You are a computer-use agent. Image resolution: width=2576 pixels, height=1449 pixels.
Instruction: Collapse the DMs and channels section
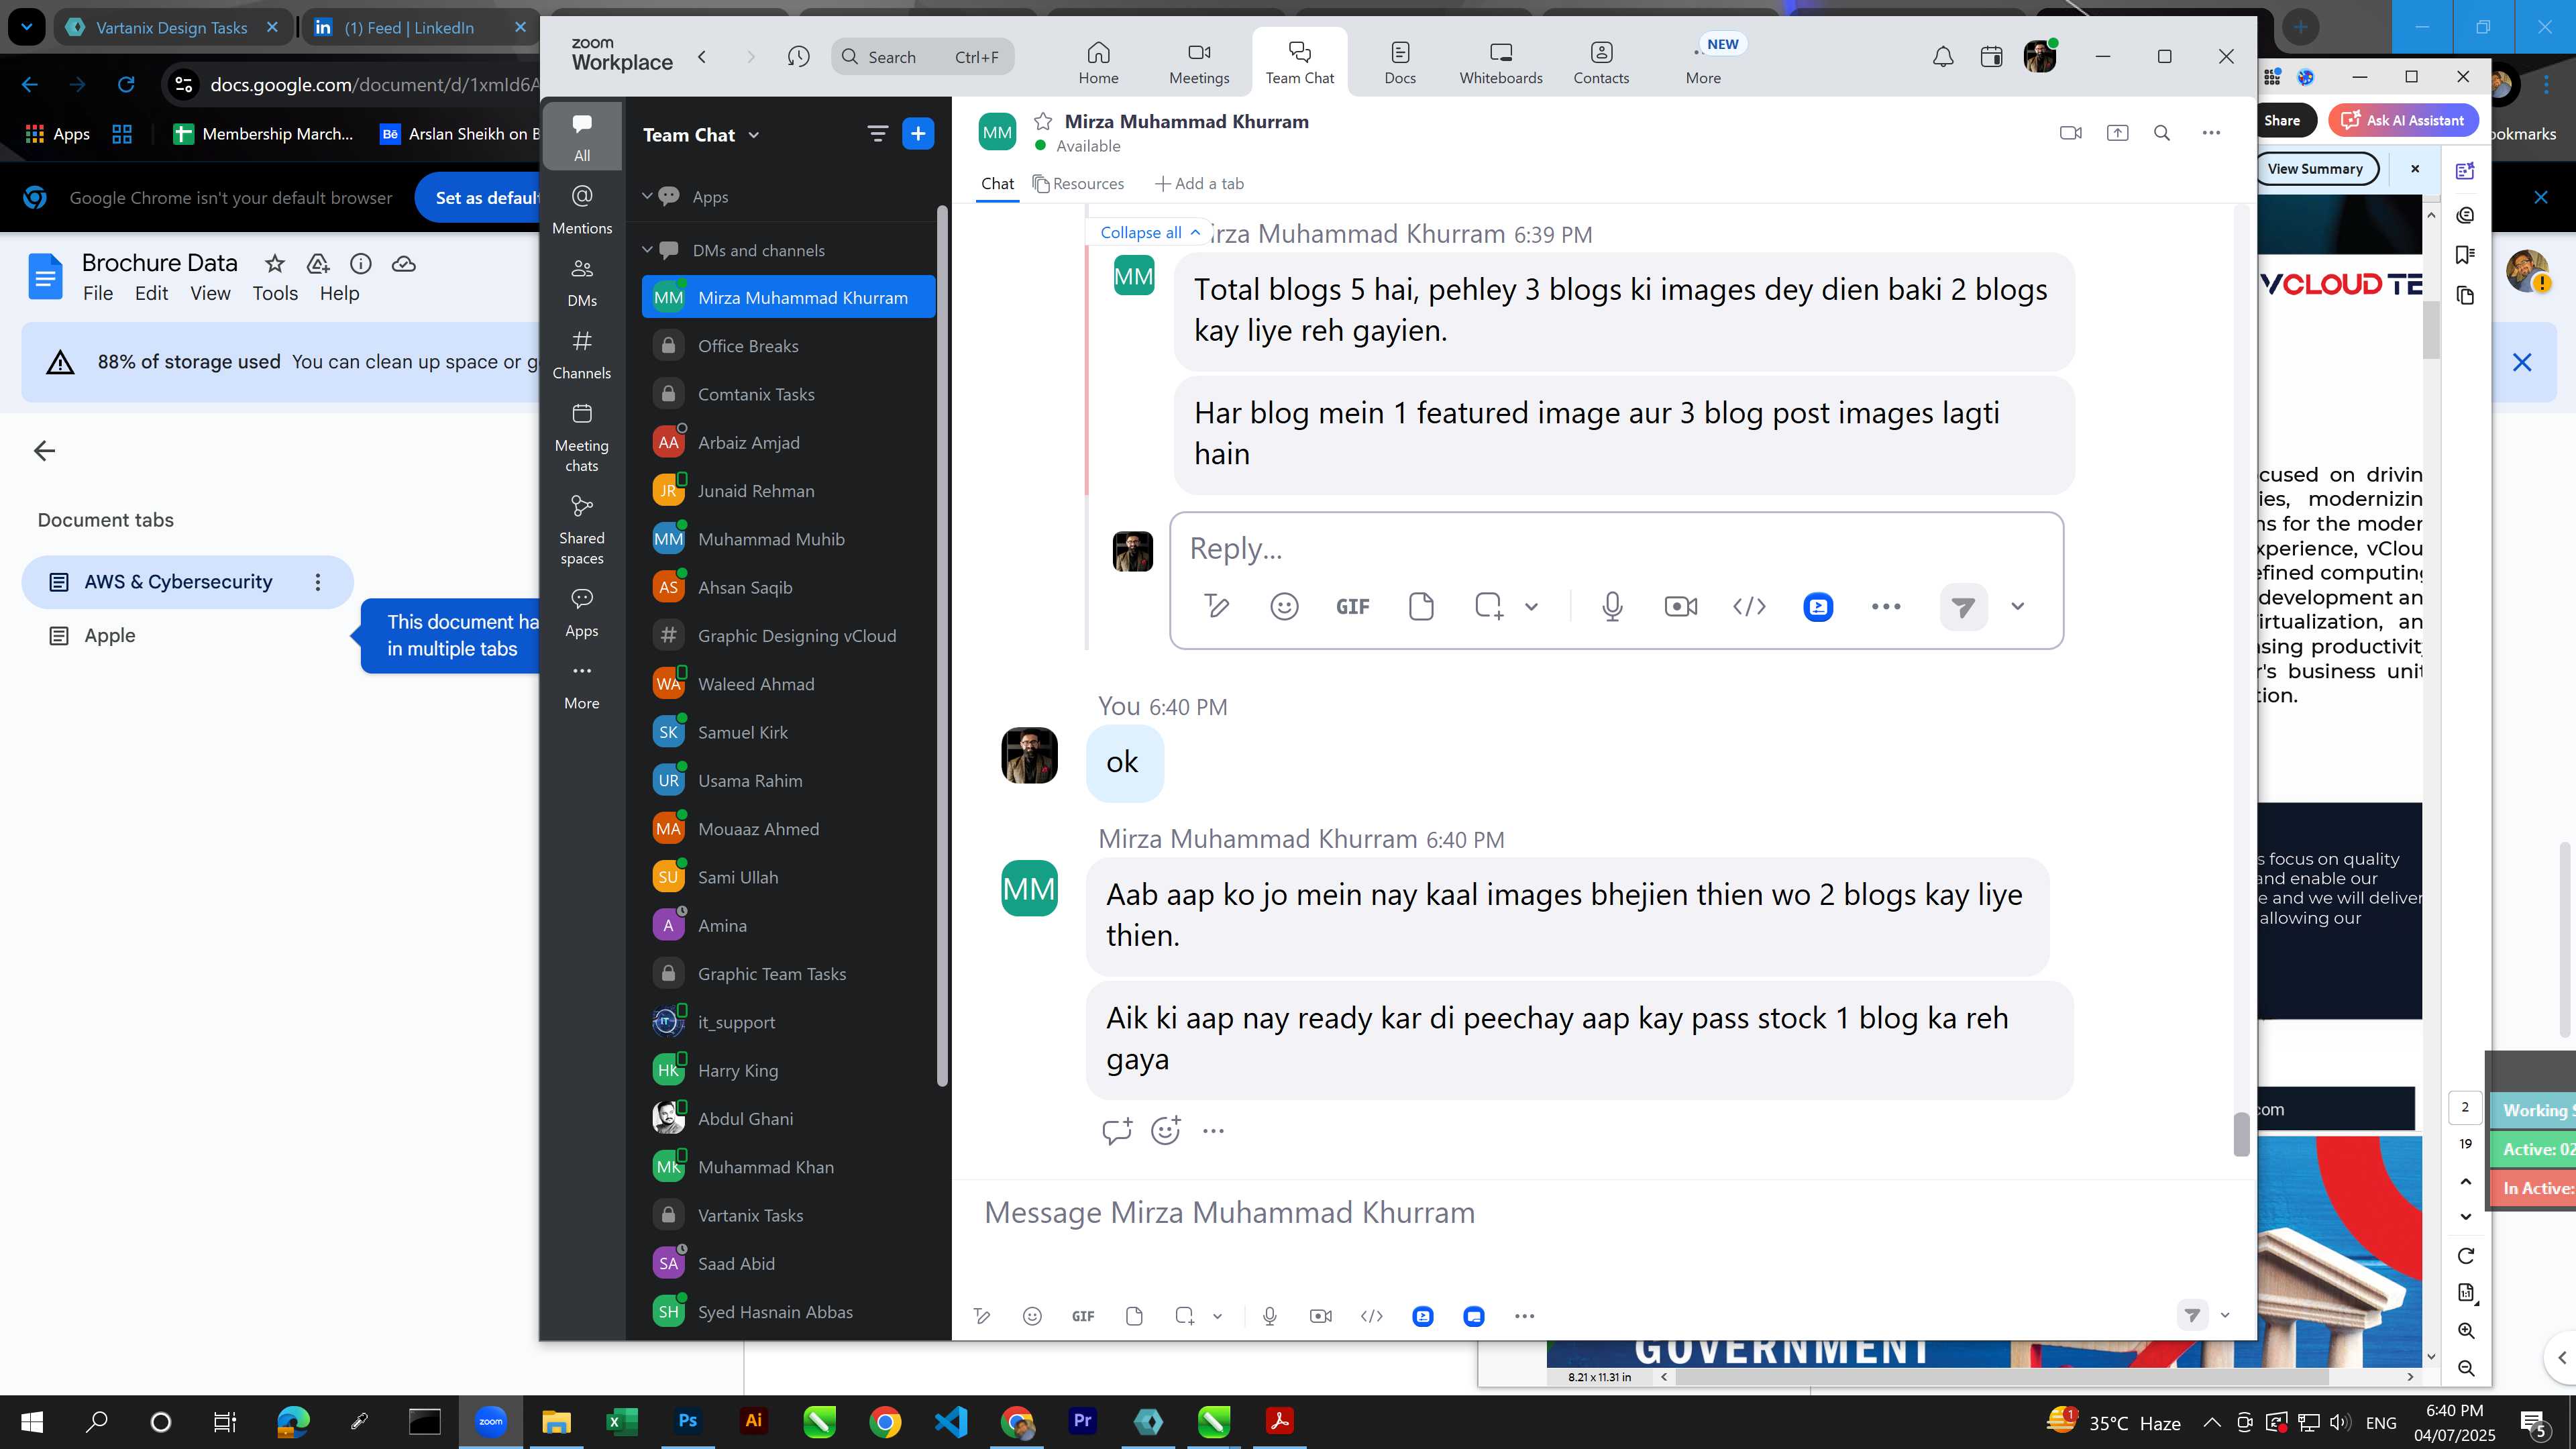(647, 250)
